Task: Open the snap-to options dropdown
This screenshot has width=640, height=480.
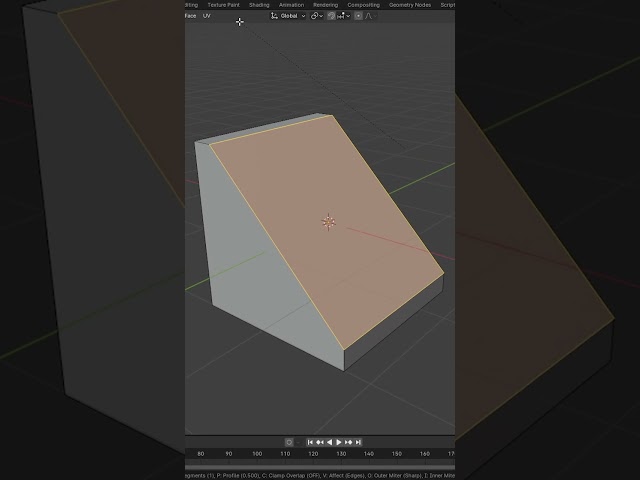Action: [344, 16]
